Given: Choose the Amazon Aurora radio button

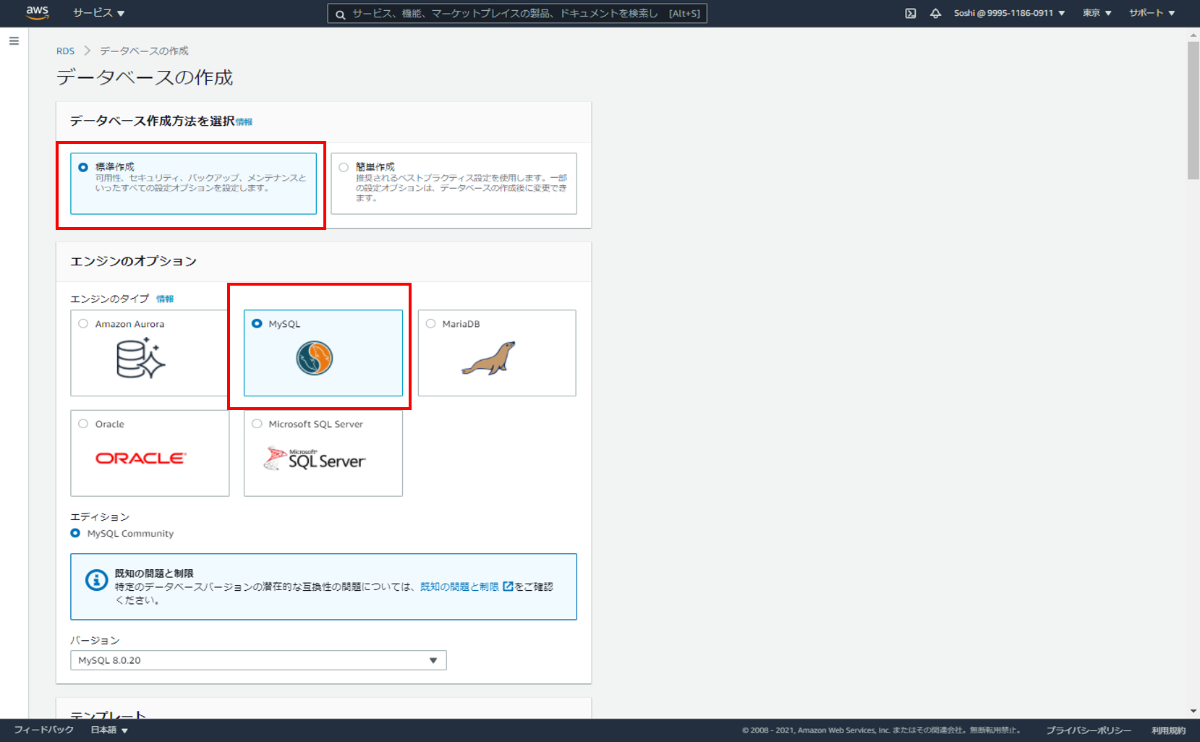Looking at the screenshot, I should (83, 324).
